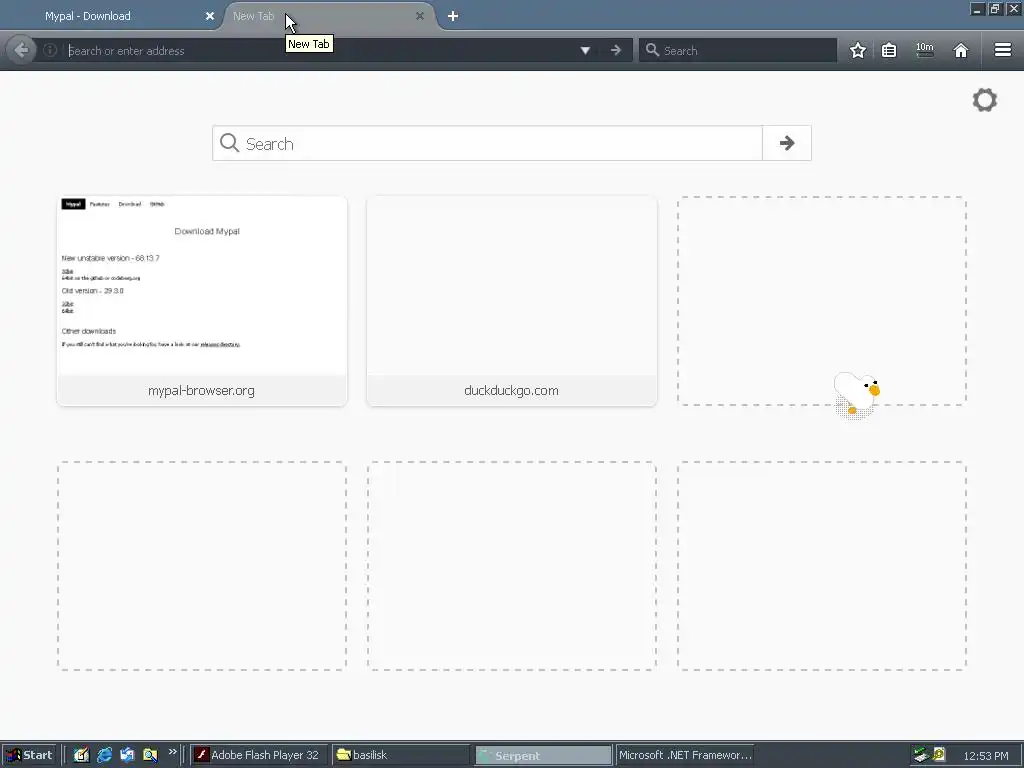Screen dimensions: 1024x768
Task: Switch to Adobe Flash Player 32 taskbar item
Action: pyautogui.click(x=258, y=755)
